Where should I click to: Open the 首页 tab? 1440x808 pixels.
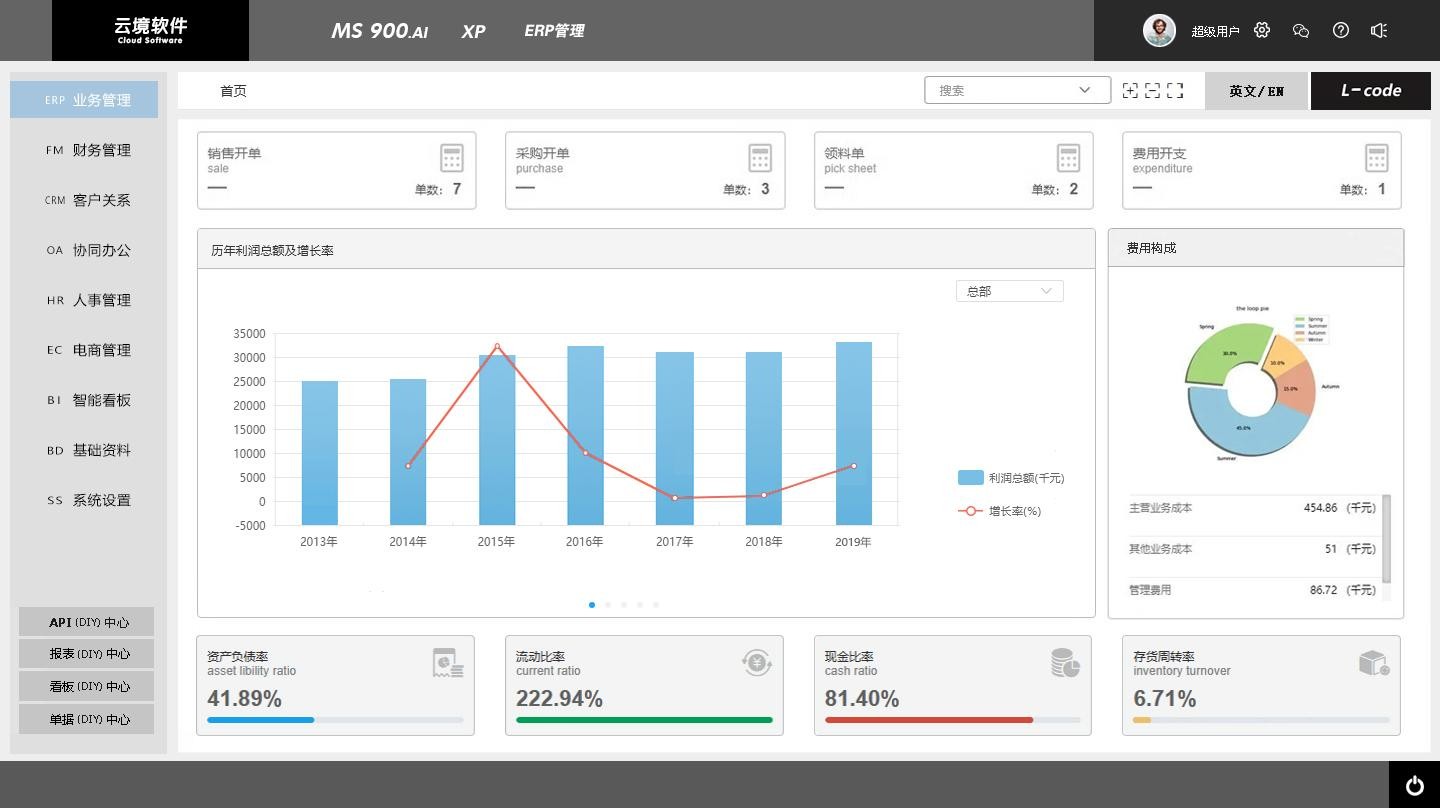pos(233,91)
